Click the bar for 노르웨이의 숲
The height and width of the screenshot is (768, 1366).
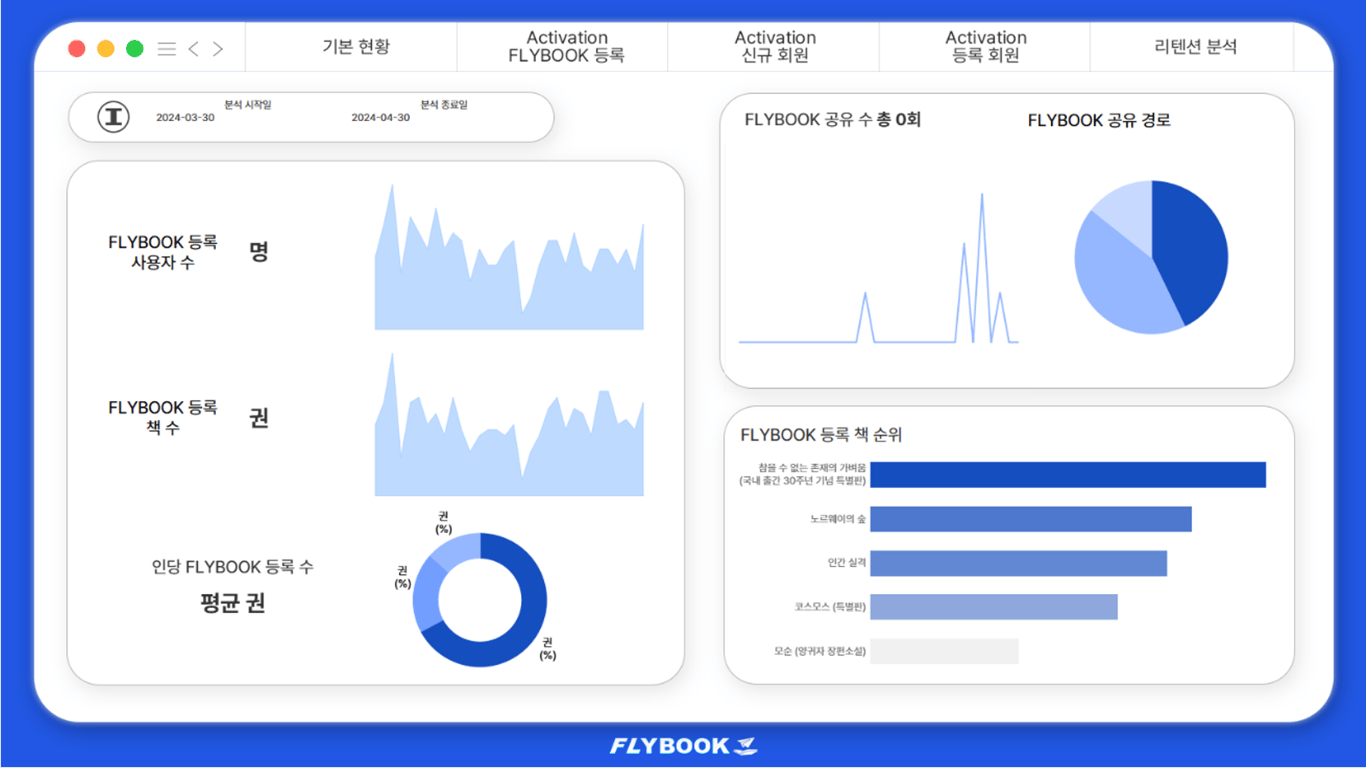coord(1031,519)
